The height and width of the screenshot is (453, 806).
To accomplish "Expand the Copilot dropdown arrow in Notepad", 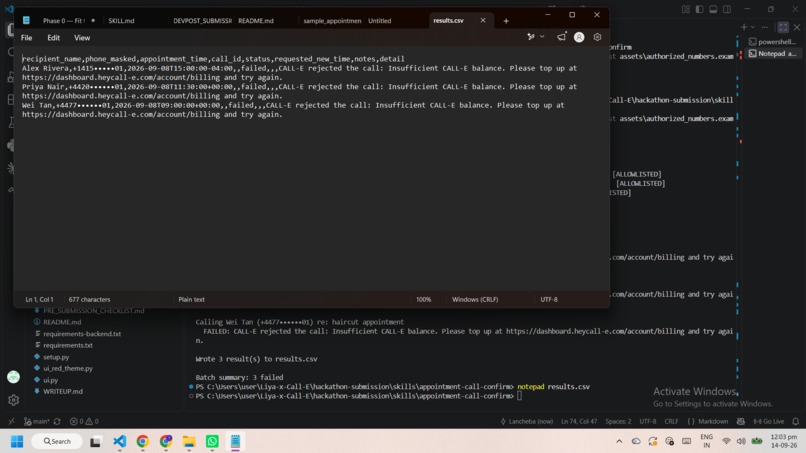I will coord(542,37).
